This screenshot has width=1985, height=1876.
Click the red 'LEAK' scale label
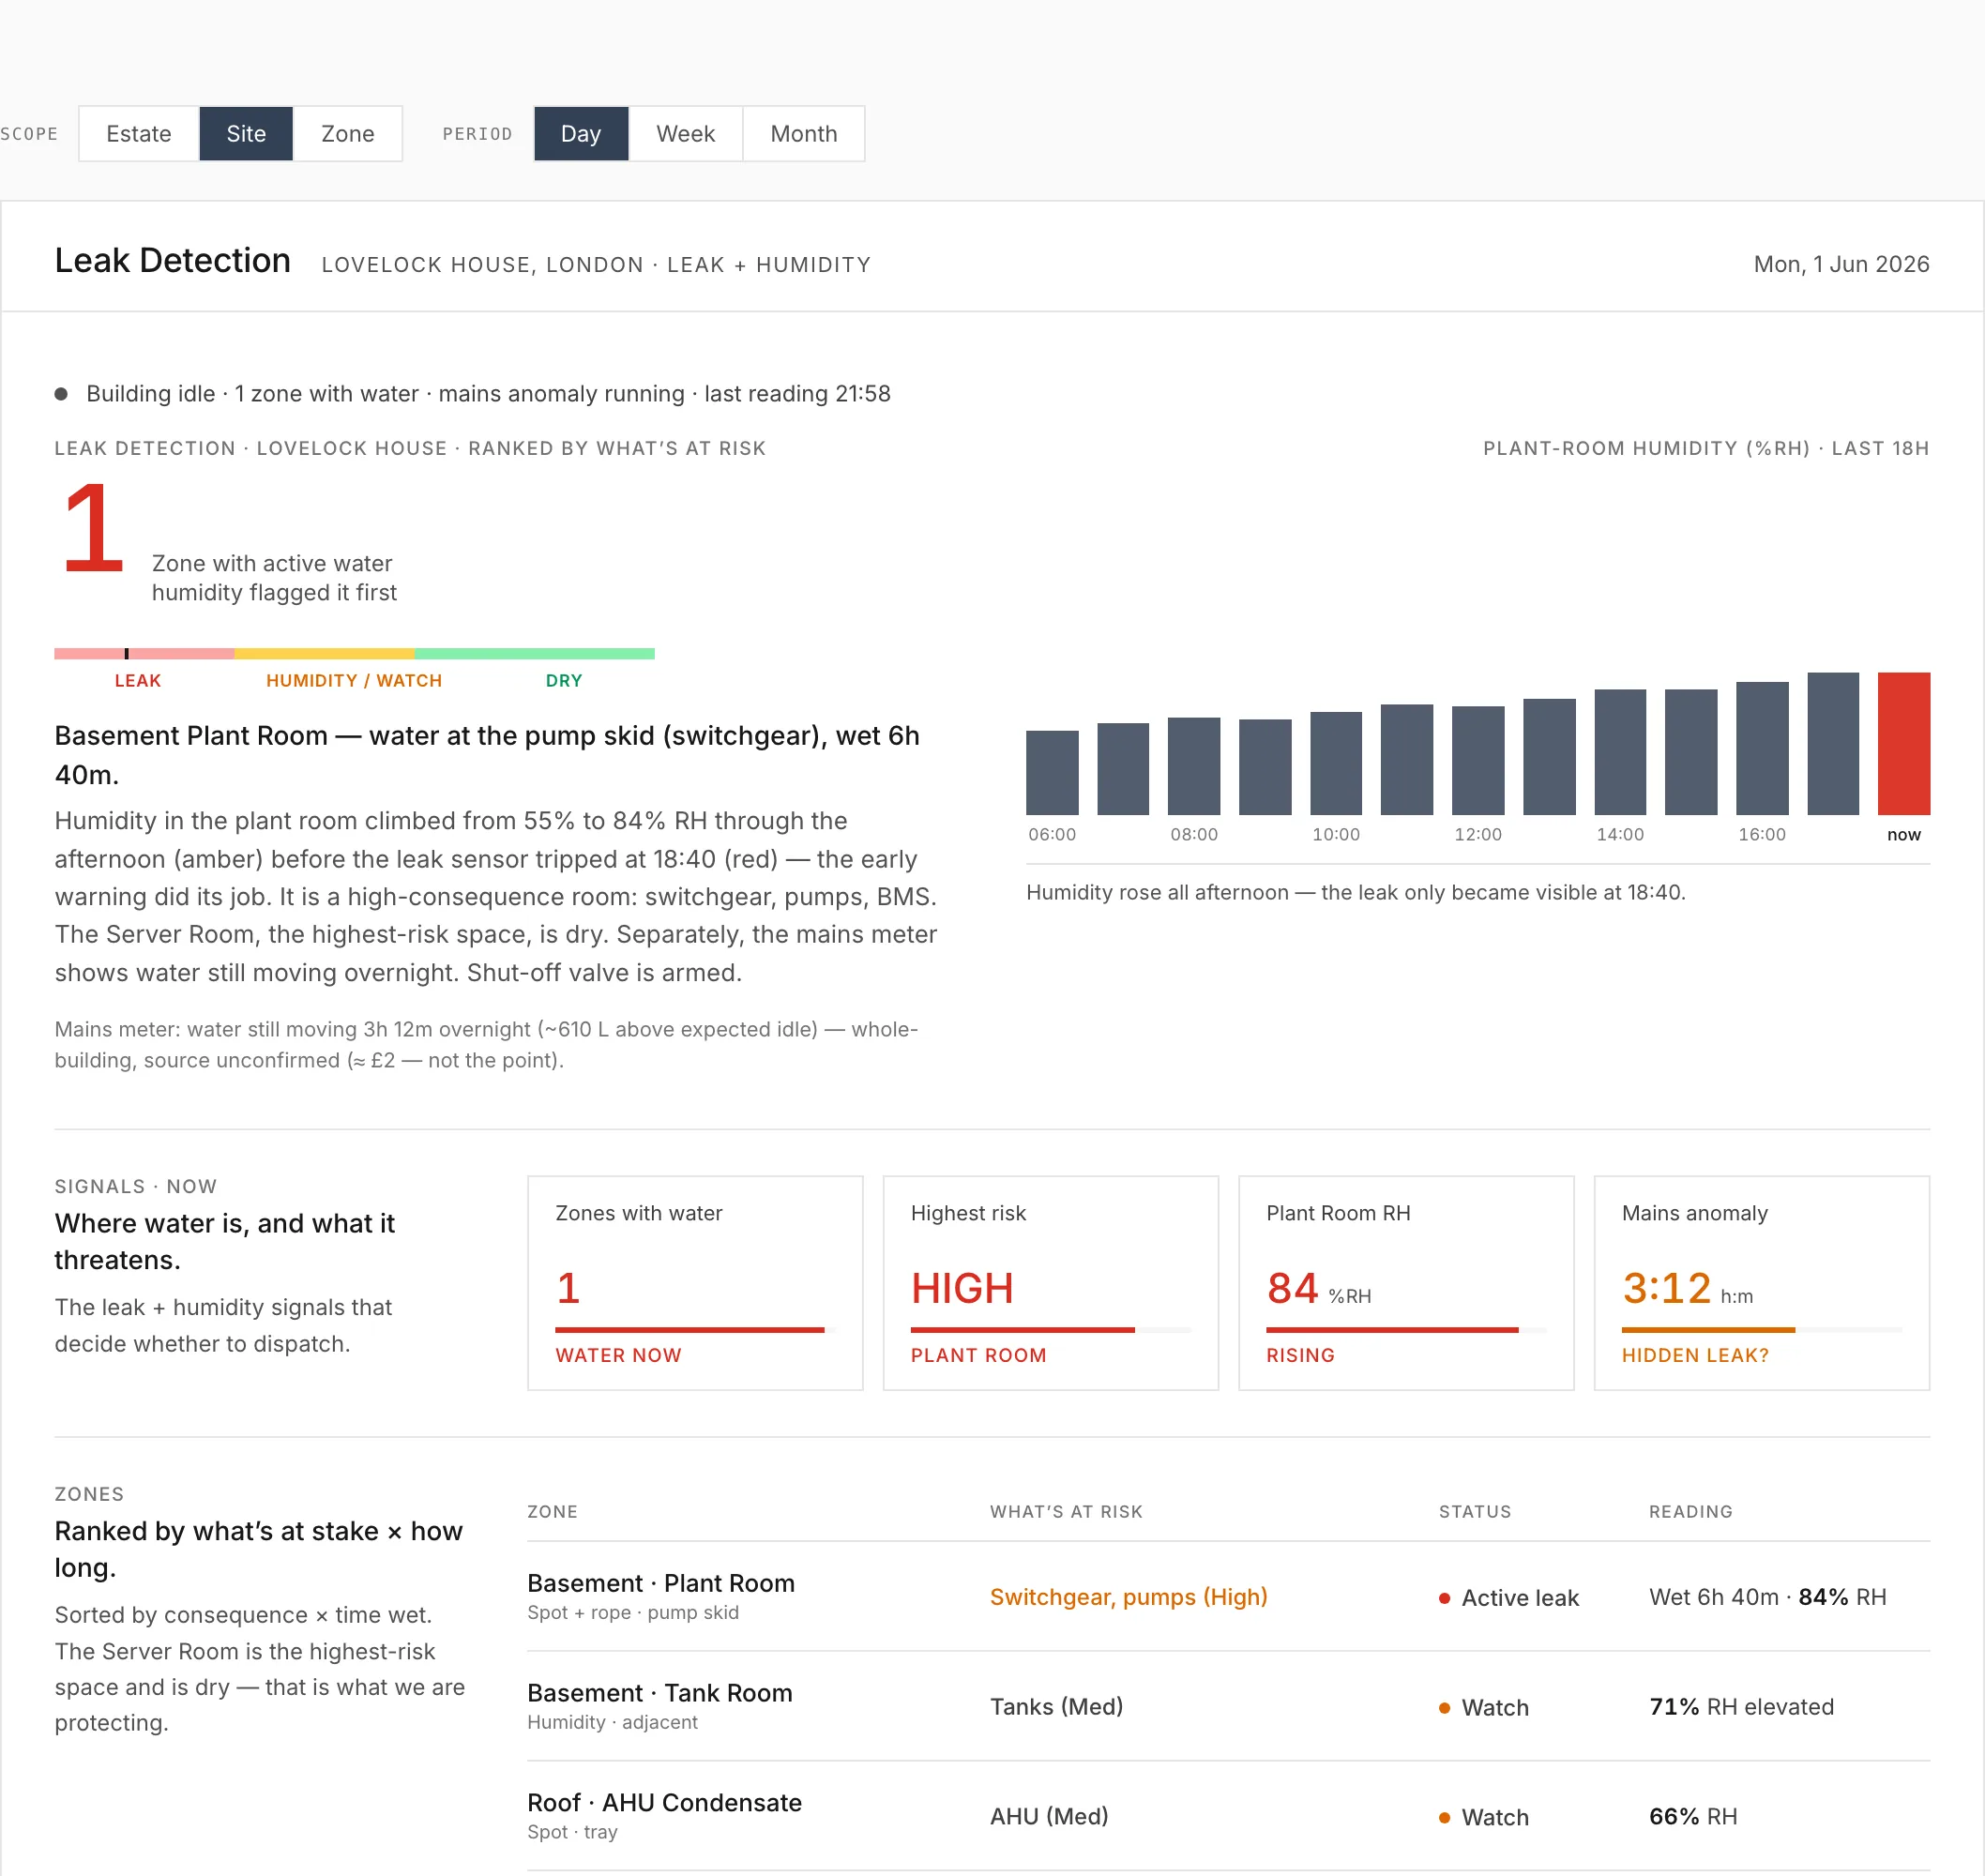tap(138, 681)
